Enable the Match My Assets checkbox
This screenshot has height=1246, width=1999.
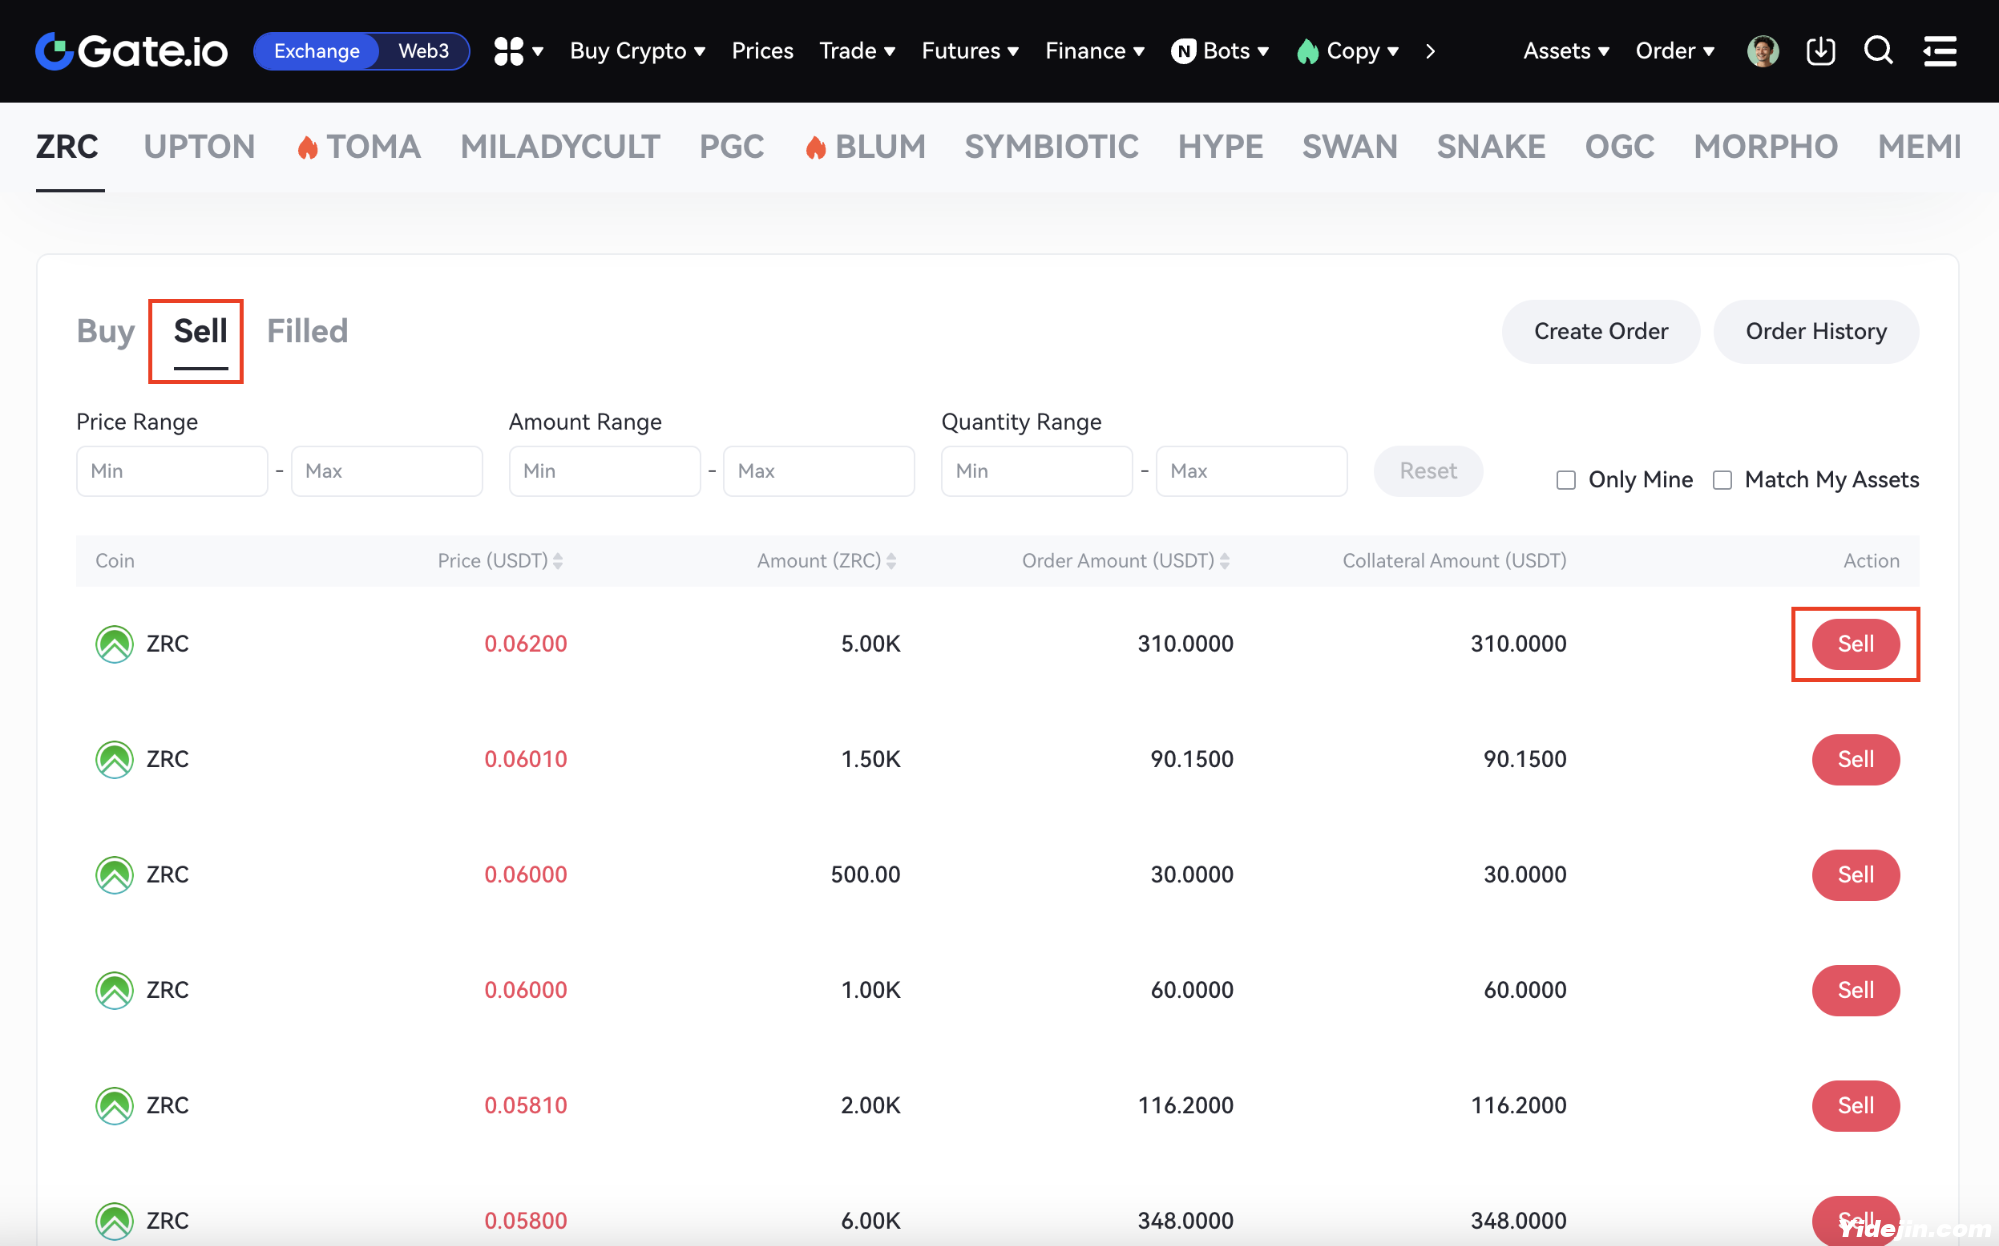(1722, 480)
